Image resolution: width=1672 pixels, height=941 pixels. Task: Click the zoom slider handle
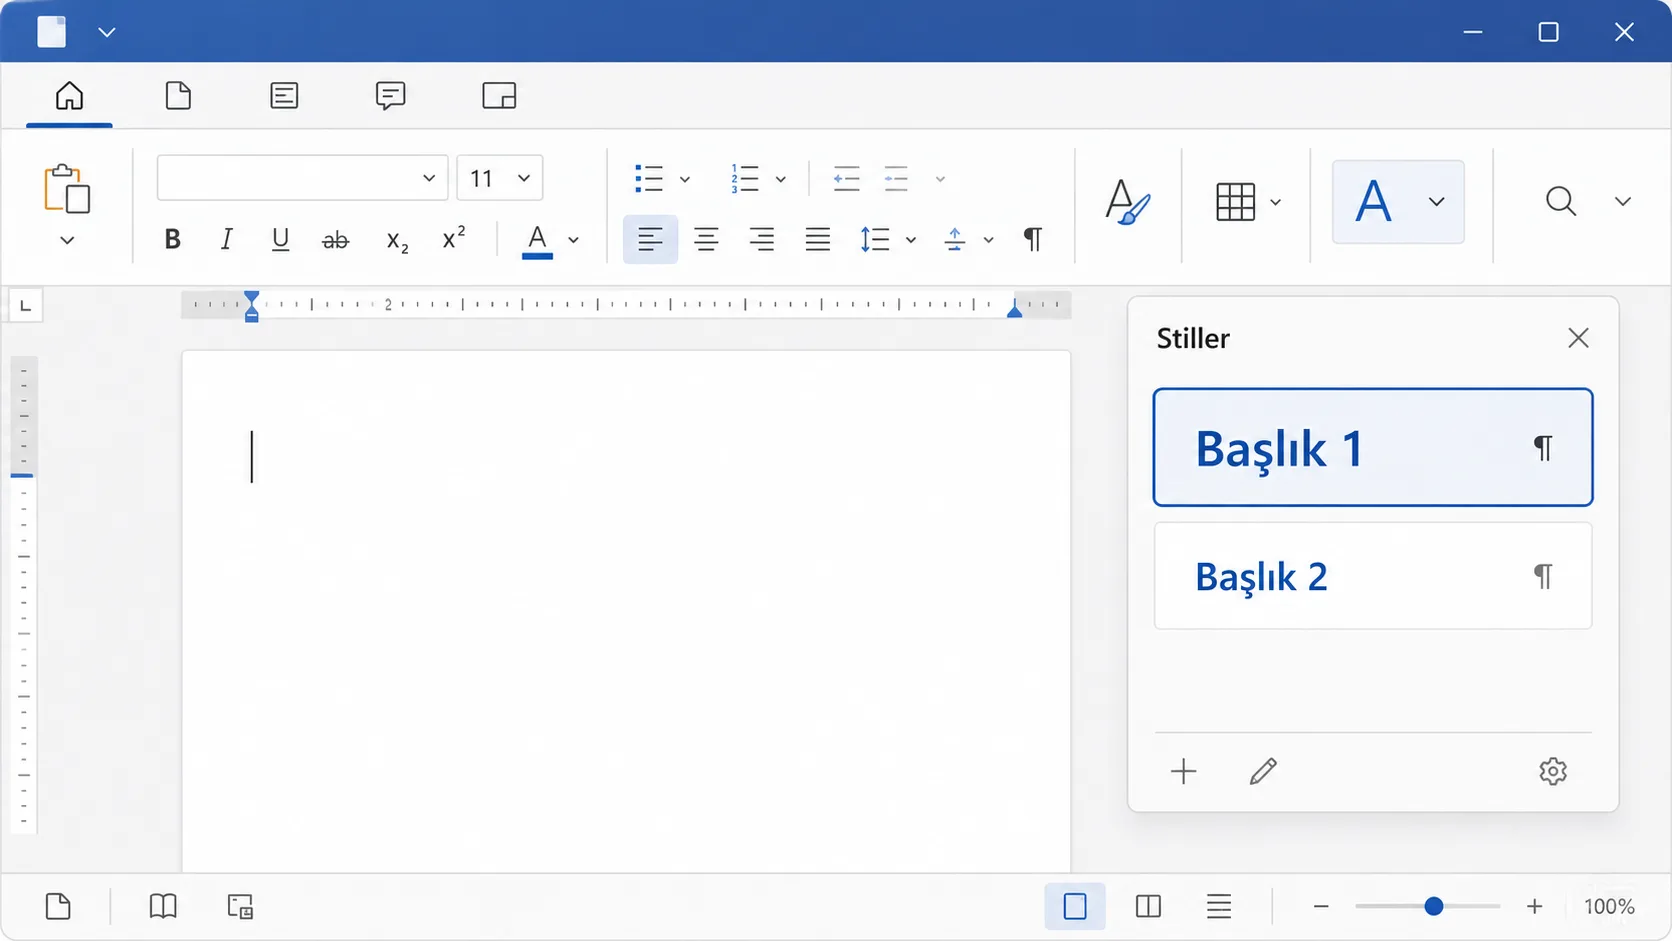[x=1433, y=907]
